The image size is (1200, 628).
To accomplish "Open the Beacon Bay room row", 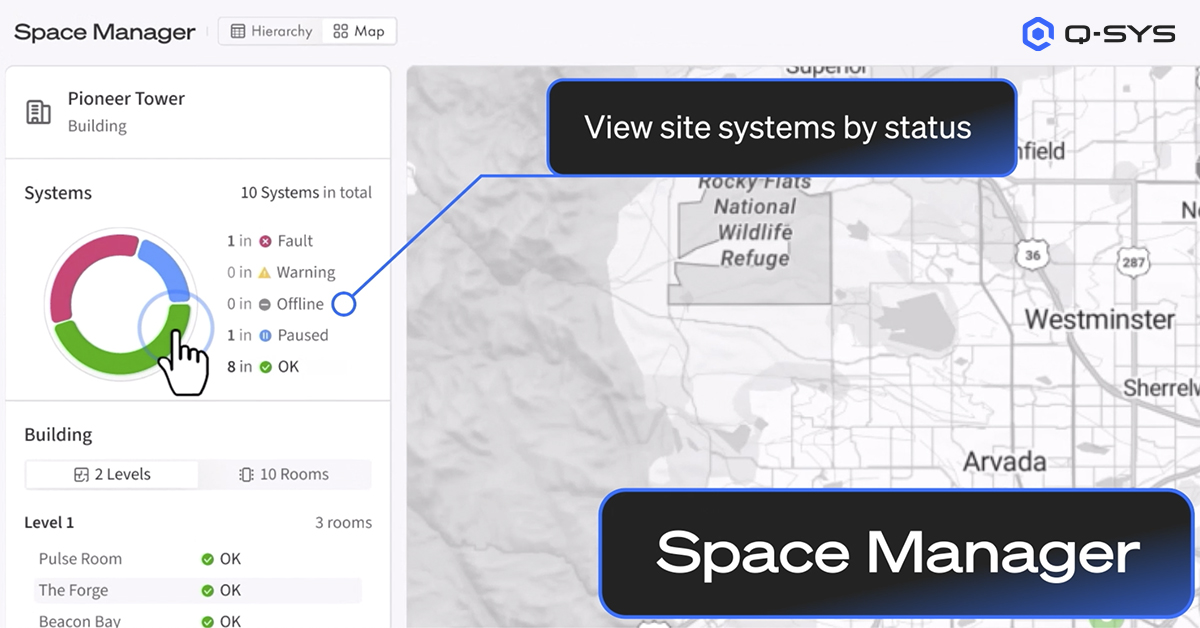I will pyautogui.click(x=198, y=621).
